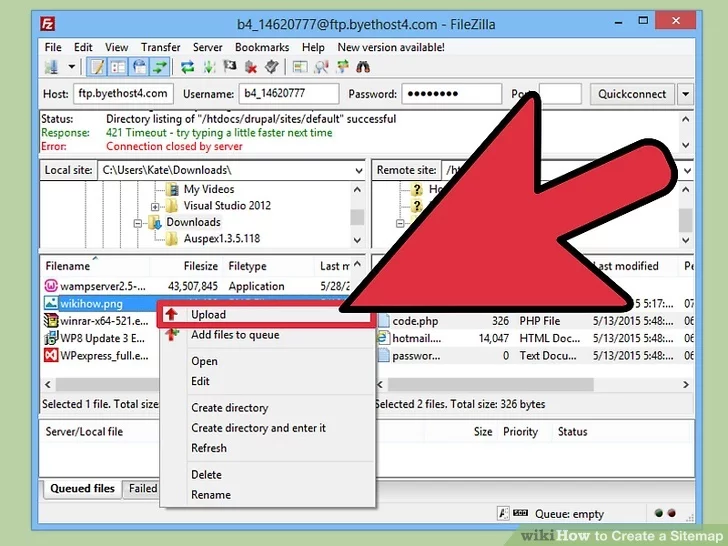Click the New version available! menu item
Screen dimensions: 728x546
pos(391,47)
